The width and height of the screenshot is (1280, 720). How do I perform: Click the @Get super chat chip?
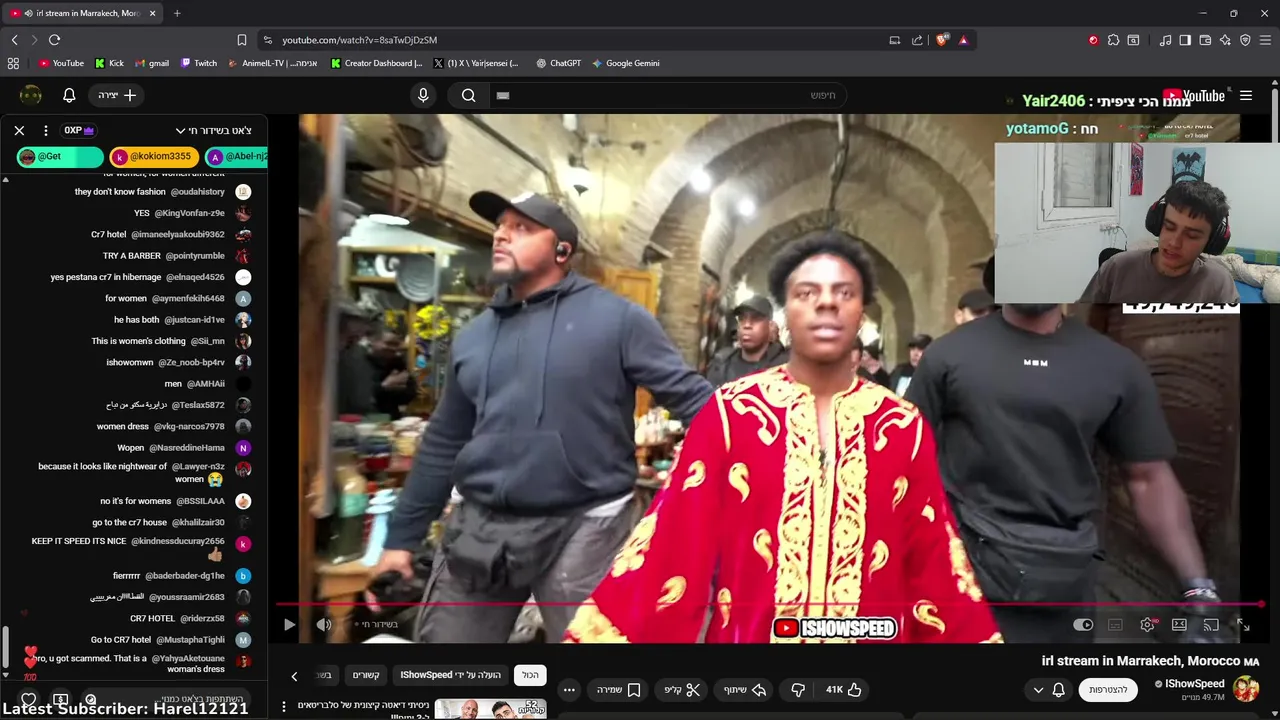pos(60,157)
